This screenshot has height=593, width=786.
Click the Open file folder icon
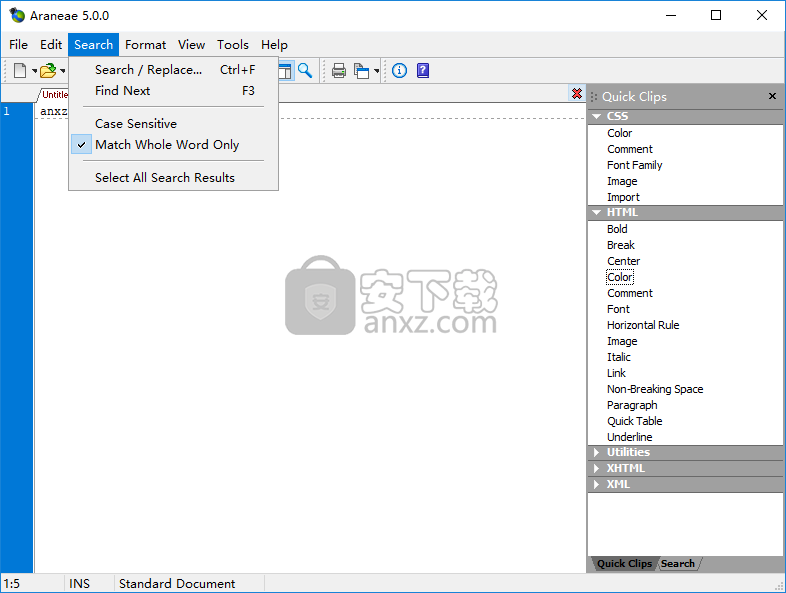click(x=48, y=71)
